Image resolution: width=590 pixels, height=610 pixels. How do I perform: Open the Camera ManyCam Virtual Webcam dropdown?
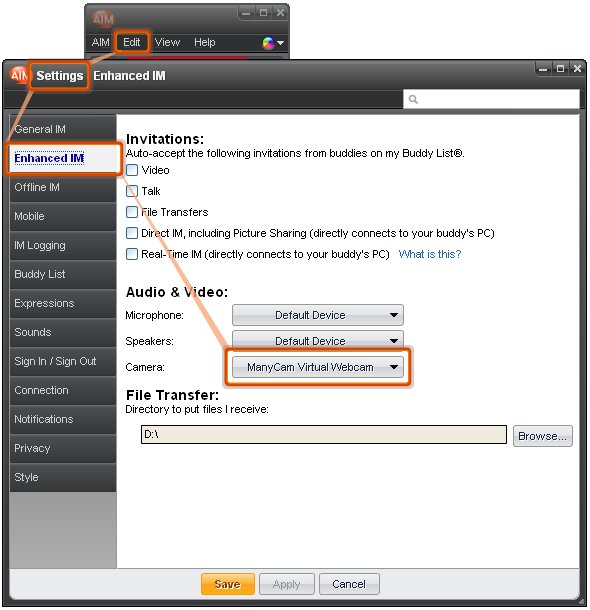tap(317, 367)
